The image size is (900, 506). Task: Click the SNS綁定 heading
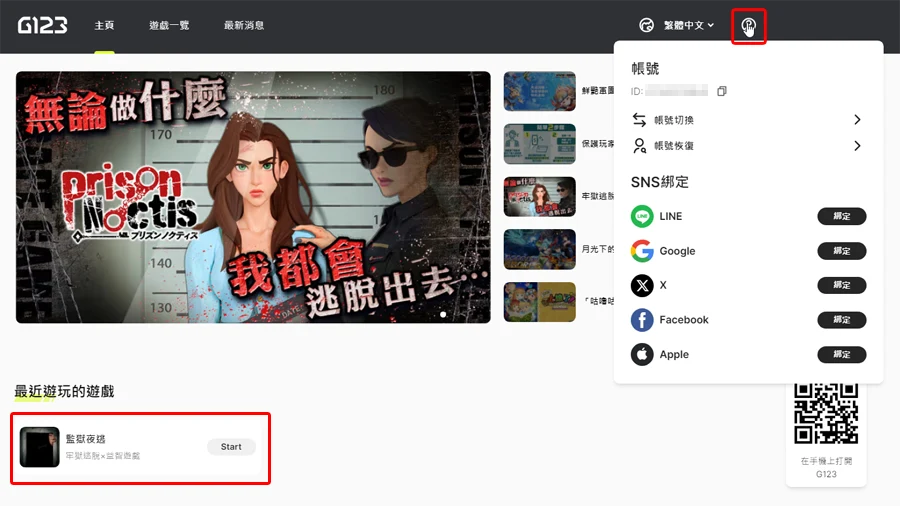pyautogui.click(x=660, y=182)
